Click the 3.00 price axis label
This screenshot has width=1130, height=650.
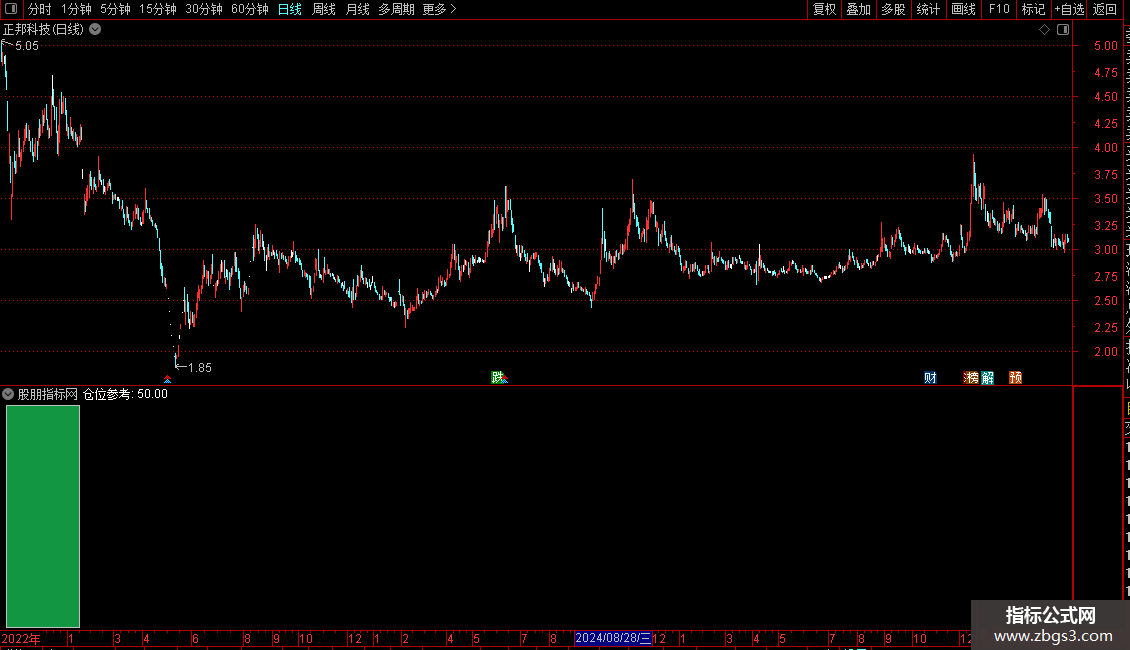point(1105,250)
